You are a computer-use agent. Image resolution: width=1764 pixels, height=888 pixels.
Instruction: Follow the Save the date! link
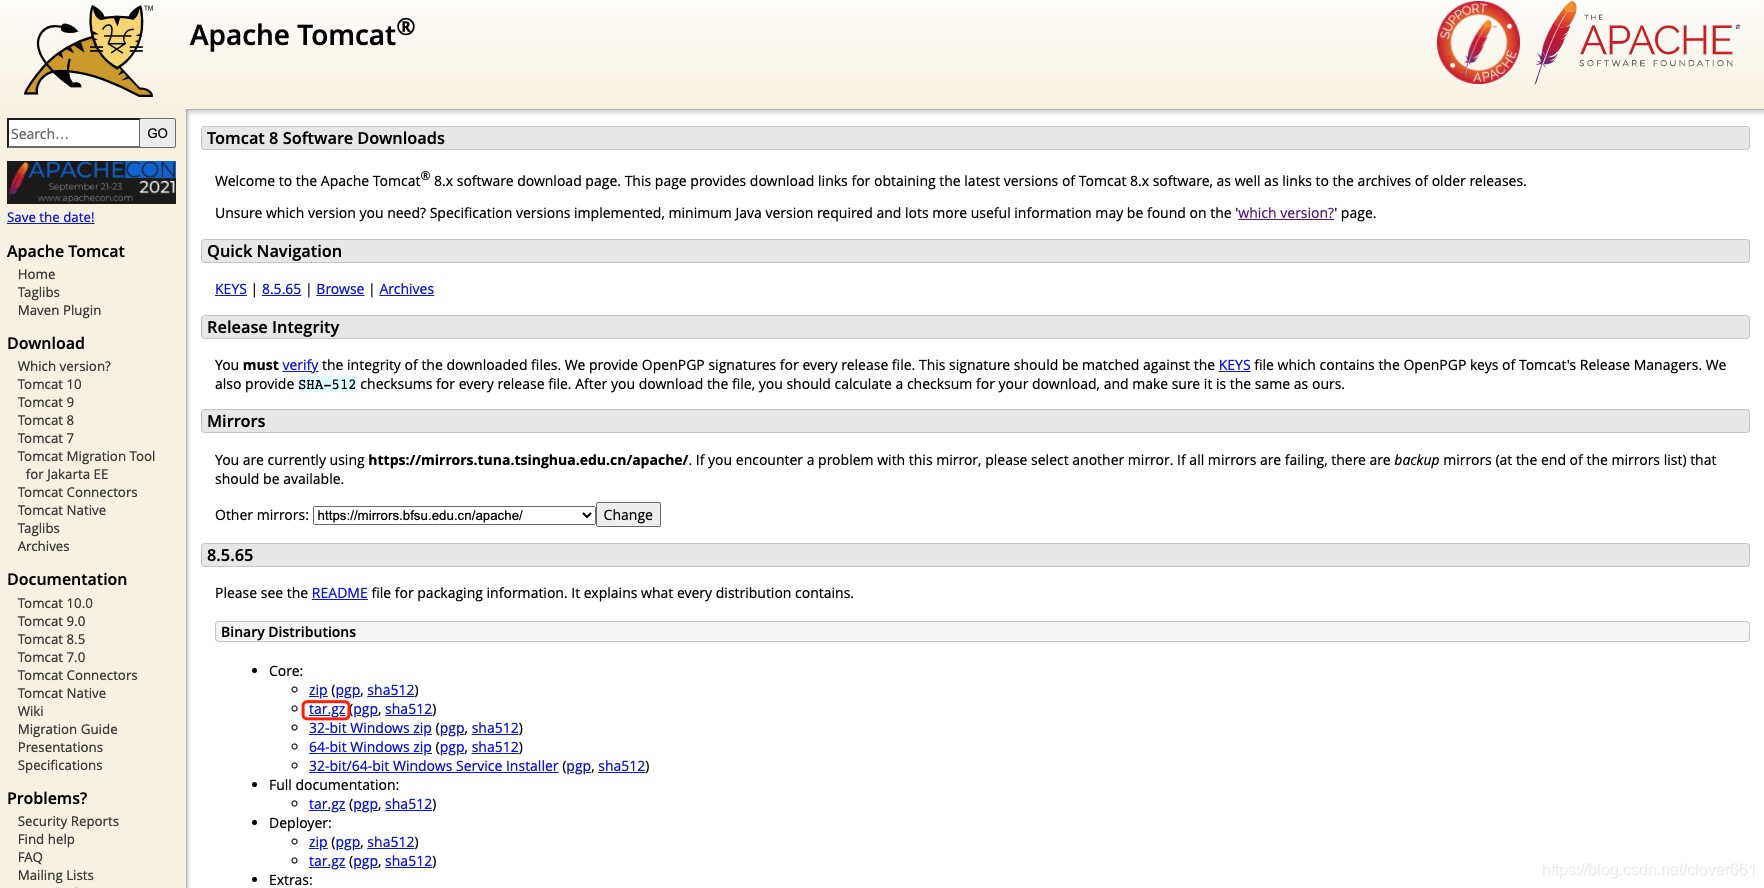click(x=51, y=217)
